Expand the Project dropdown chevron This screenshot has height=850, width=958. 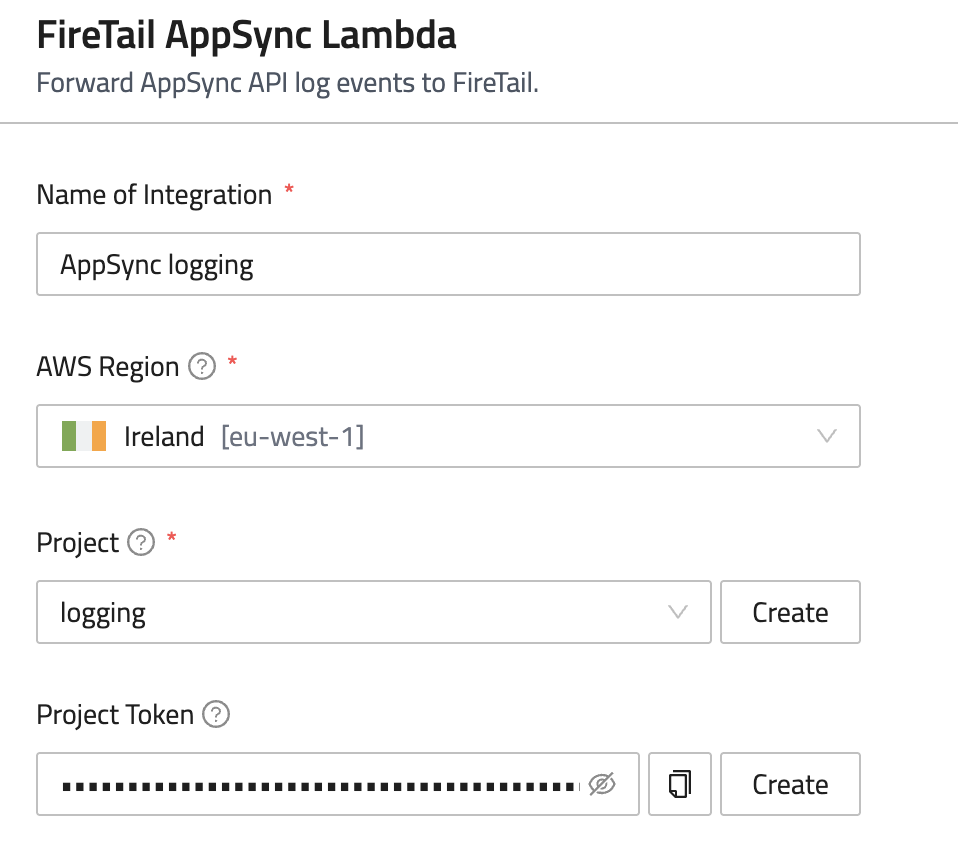click(x=677, y=612)
